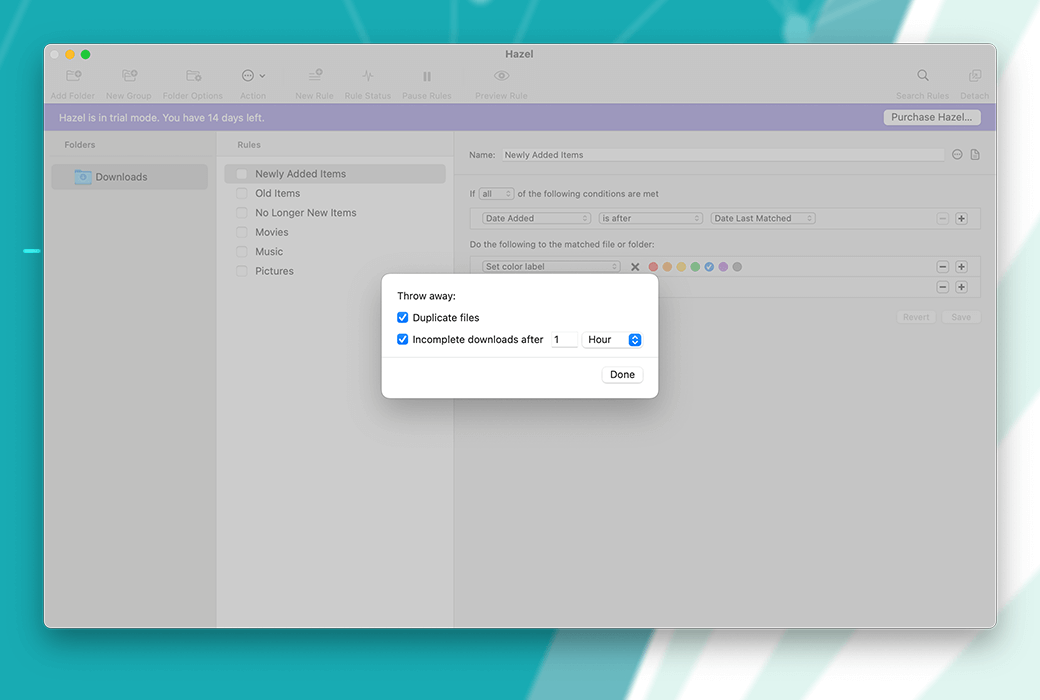Select the Downloads folder in sidebar
The width and height of the screenshot is (1040, 700).
click(121, 177)
